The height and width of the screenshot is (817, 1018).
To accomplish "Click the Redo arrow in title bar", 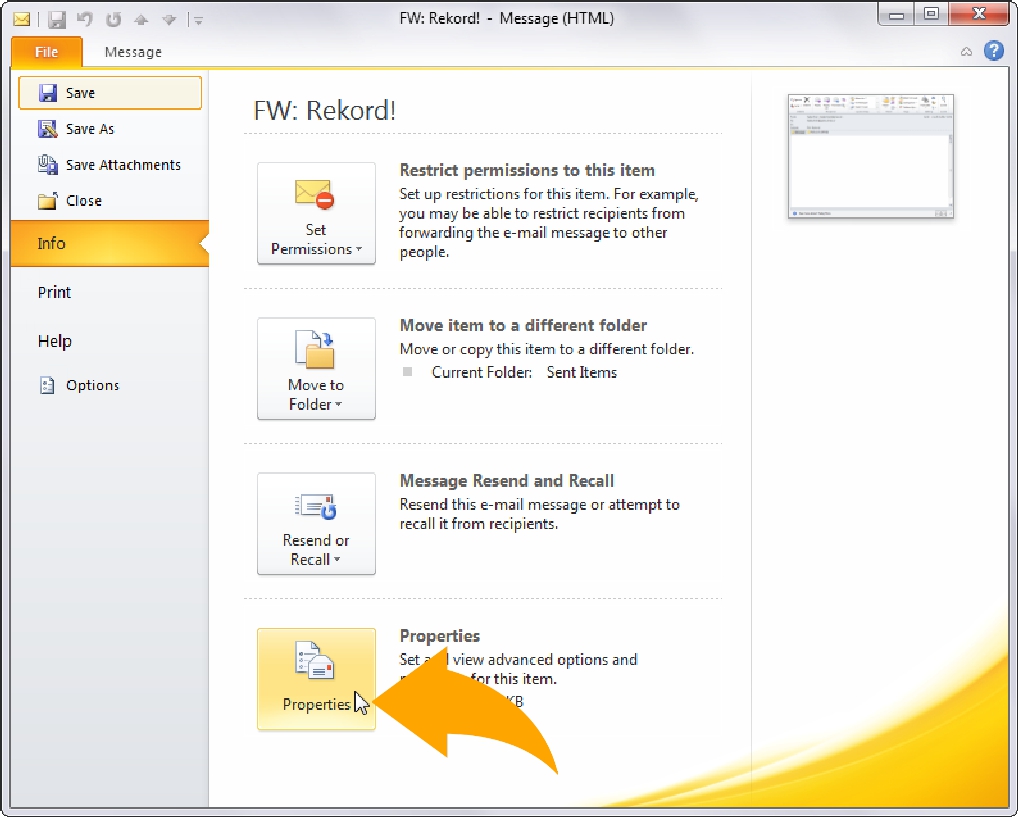I will click(114, 19).
